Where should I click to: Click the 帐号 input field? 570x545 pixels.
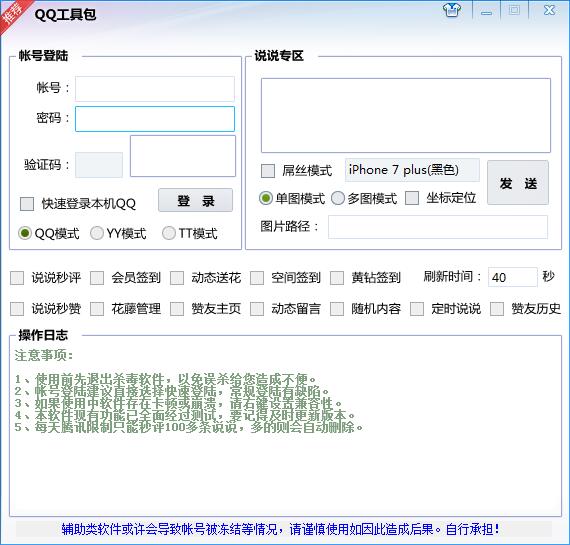pos(155,88)
